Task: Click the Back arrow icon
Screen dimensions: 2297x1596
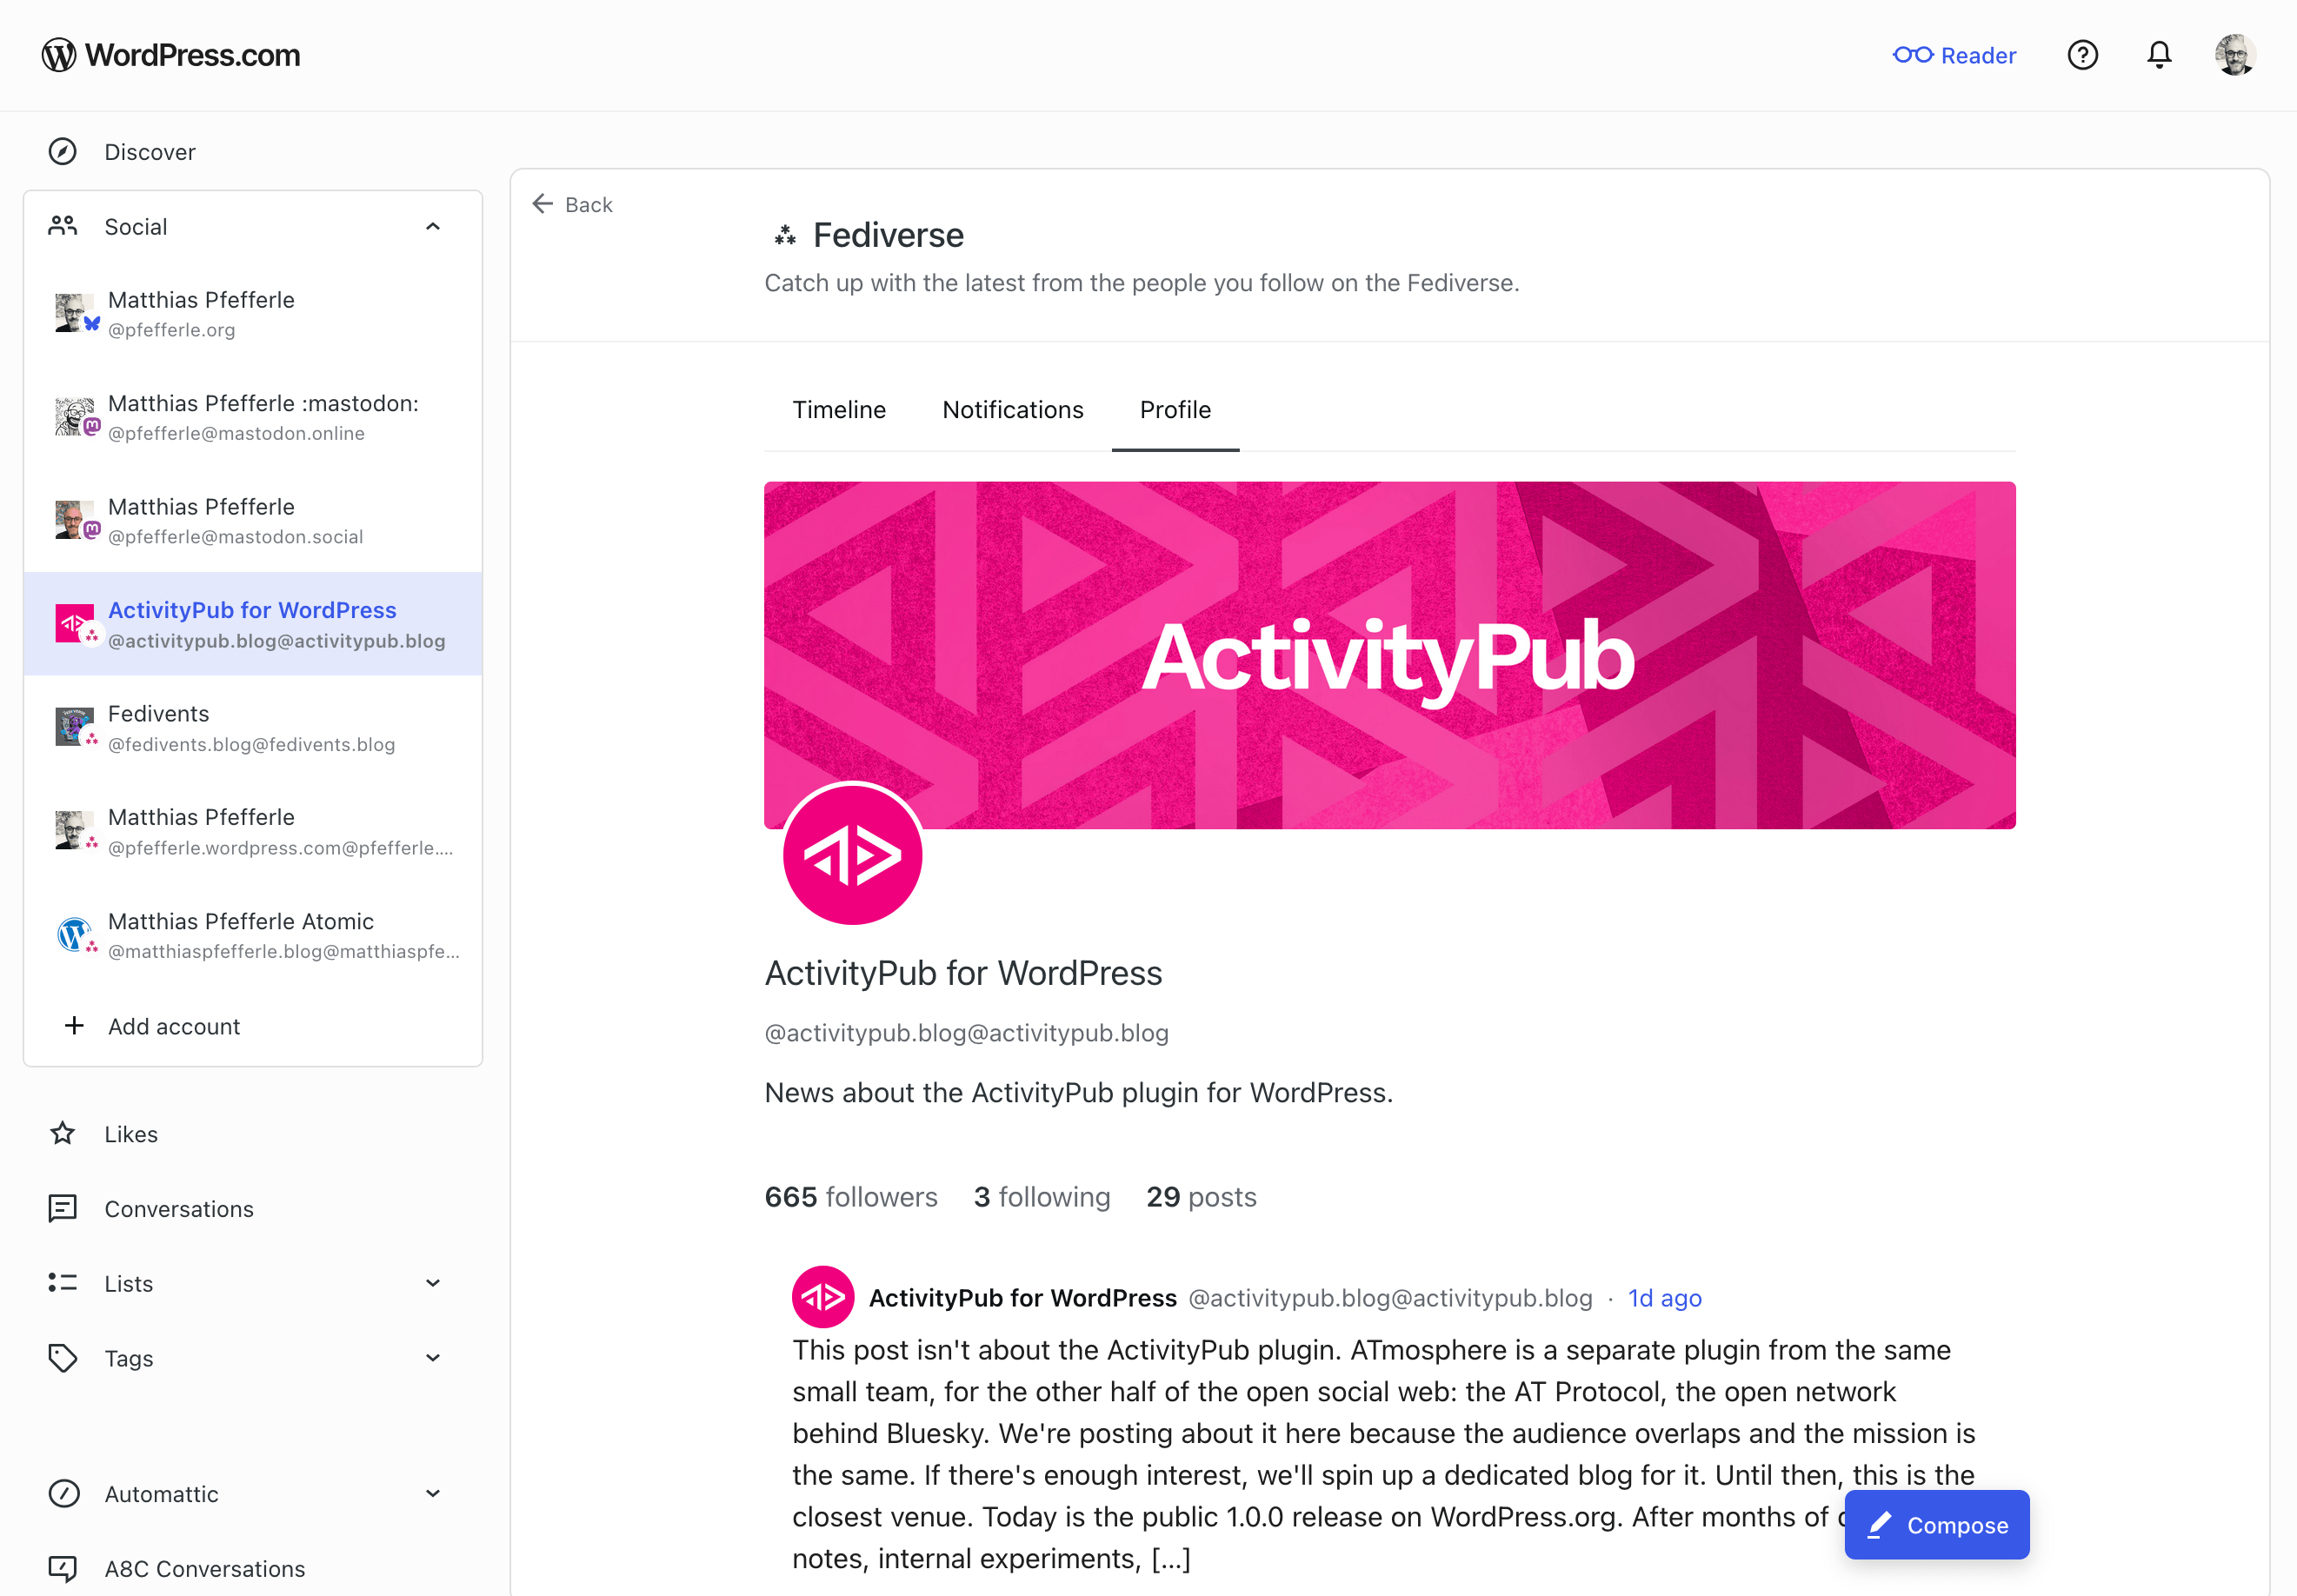Action: pyautogui.click(x=543, y=204)
